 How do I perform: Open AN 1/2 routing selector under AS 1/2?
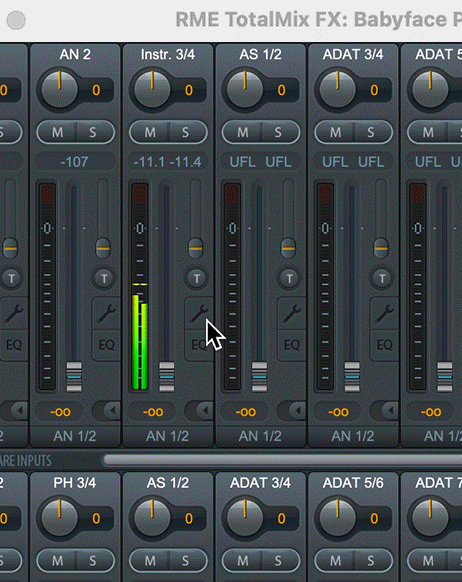(261, 436)
